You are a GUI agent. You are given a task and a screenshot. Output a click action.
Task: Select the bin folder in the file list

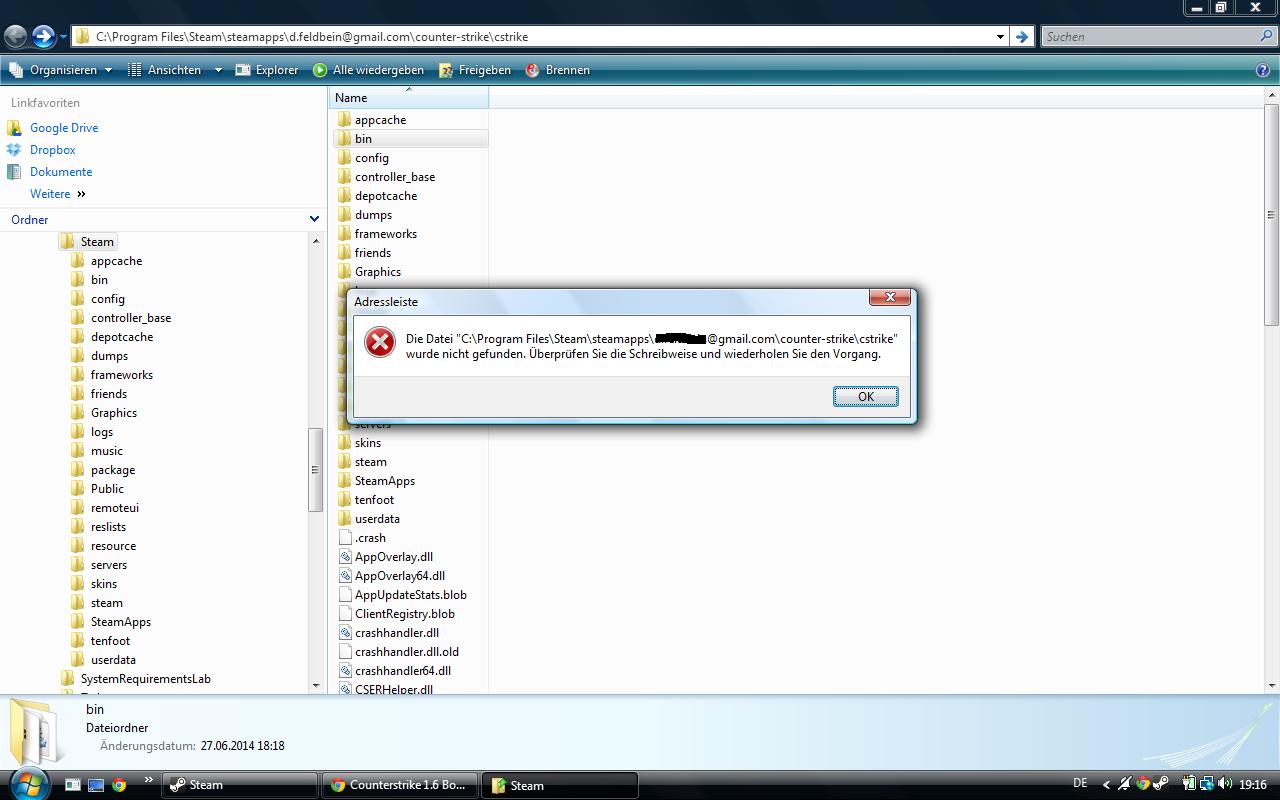click(410, 139)
